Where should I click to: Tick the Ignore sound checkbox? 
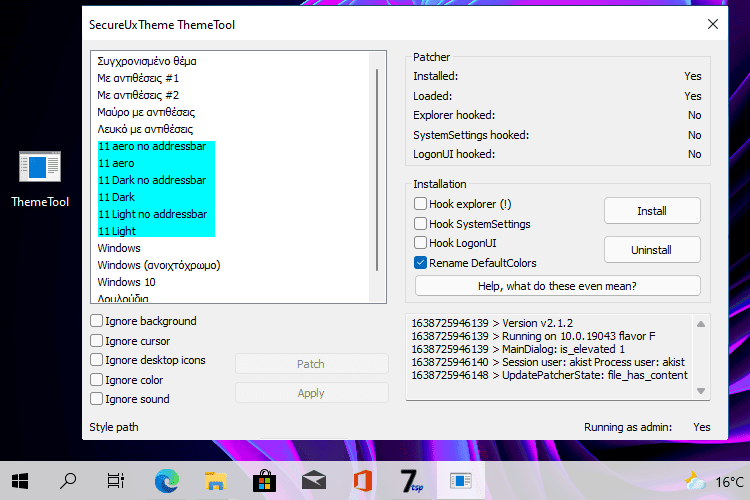click(96, 399)
